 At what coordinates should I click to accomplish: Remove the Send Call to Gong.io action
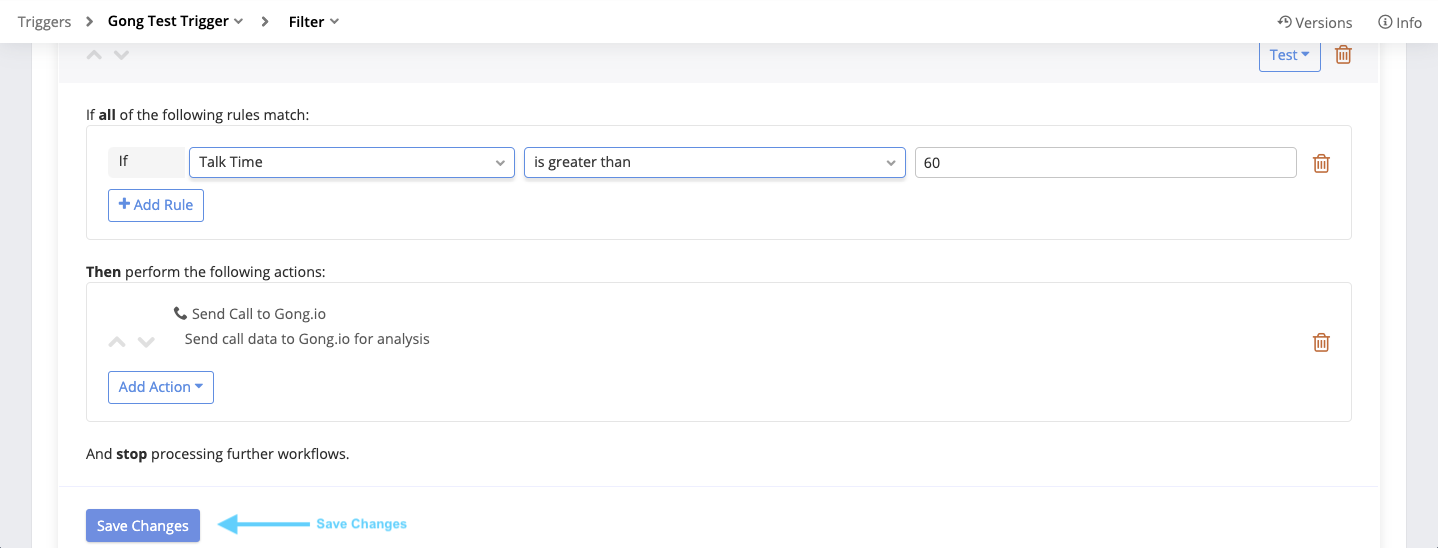tap(1321, 343)
